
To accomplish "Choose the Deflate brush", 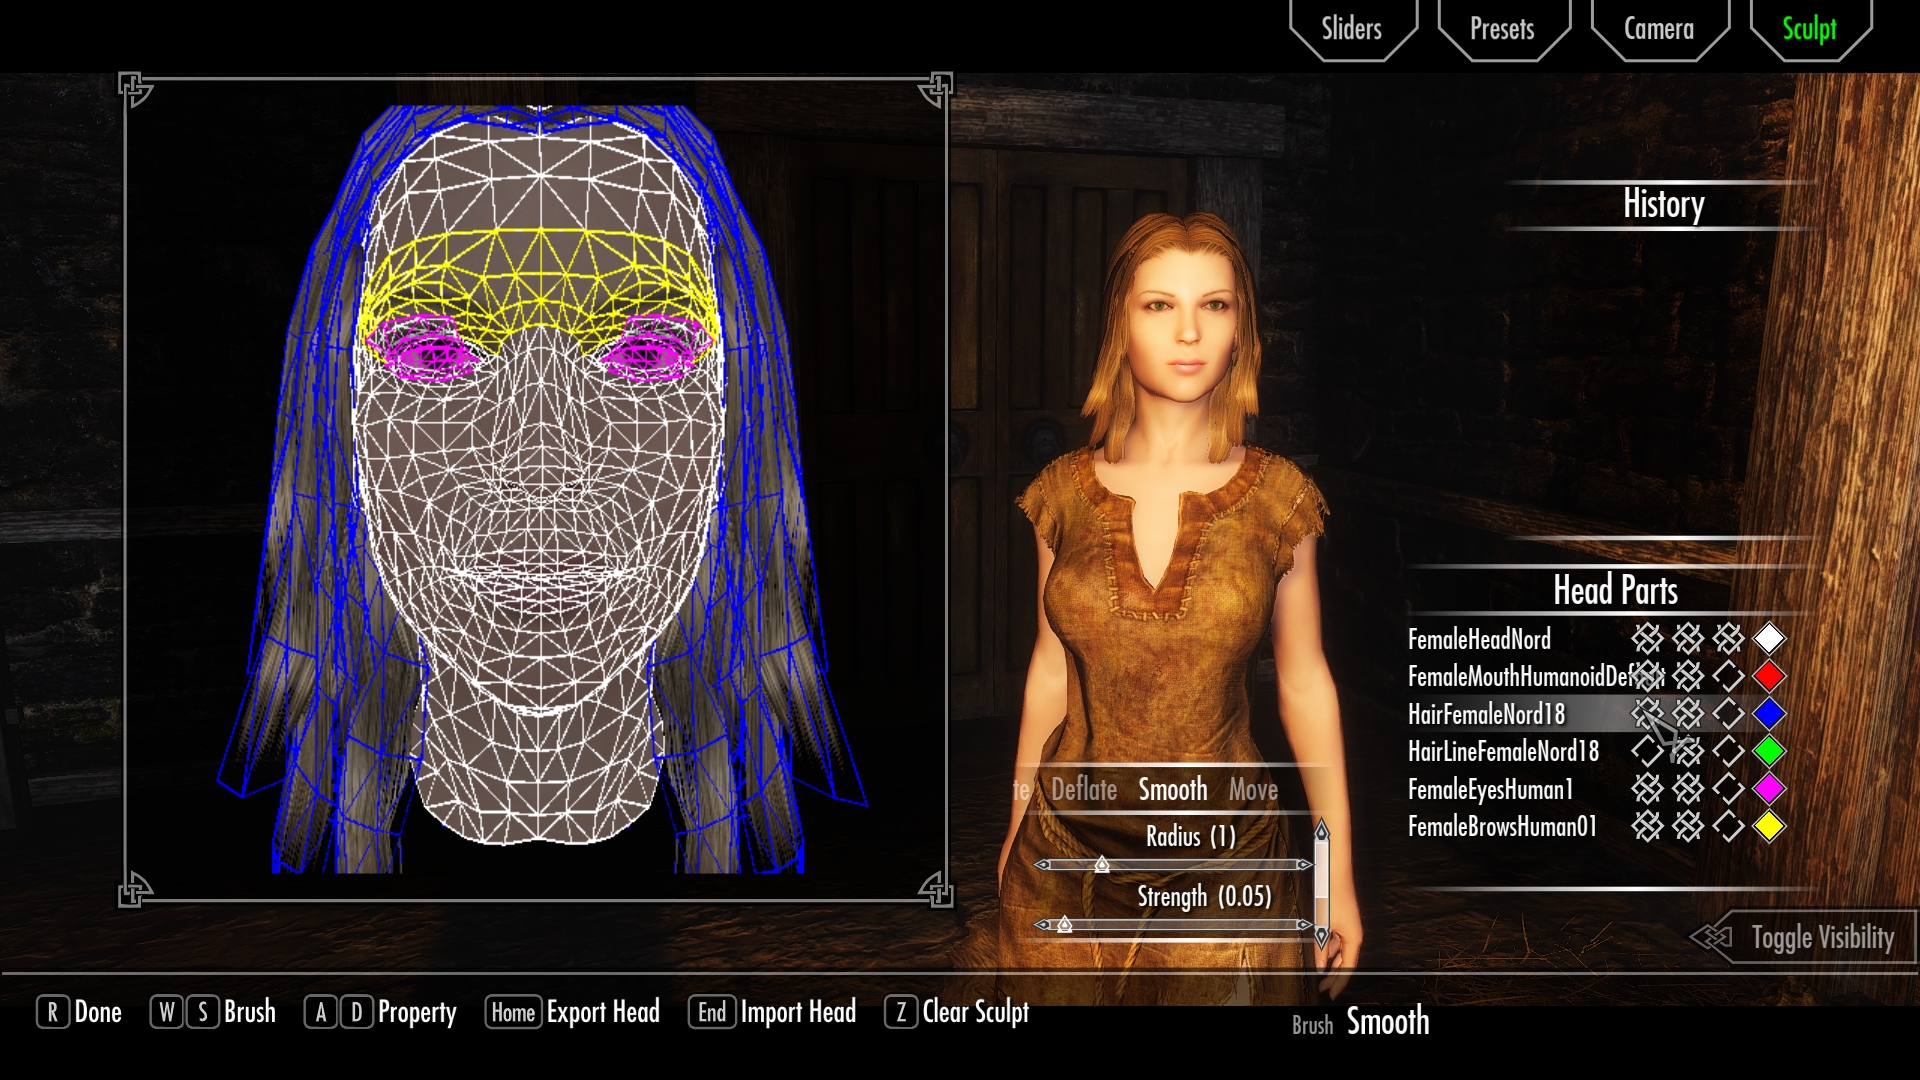I will coord(1084,790).
